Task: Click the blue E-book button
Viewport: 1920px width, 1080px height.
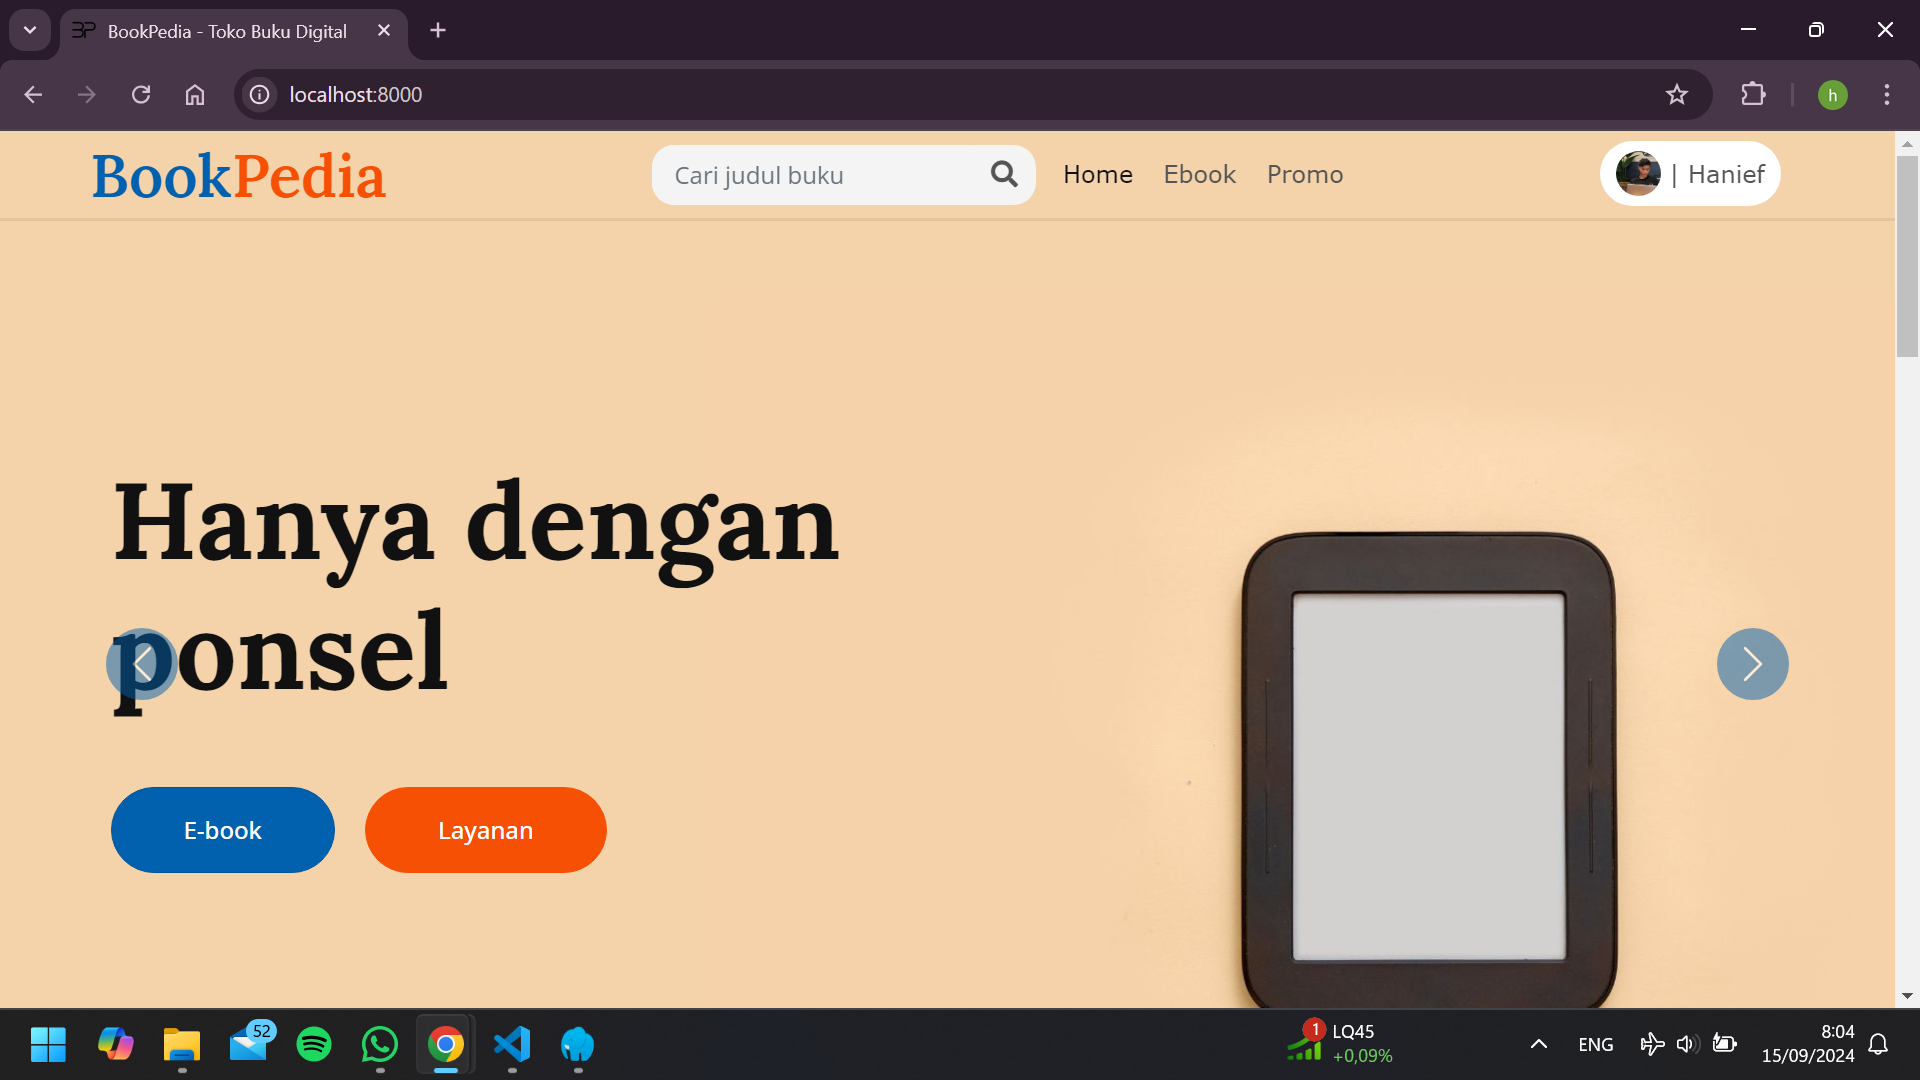Action: (x=222, y=829)
